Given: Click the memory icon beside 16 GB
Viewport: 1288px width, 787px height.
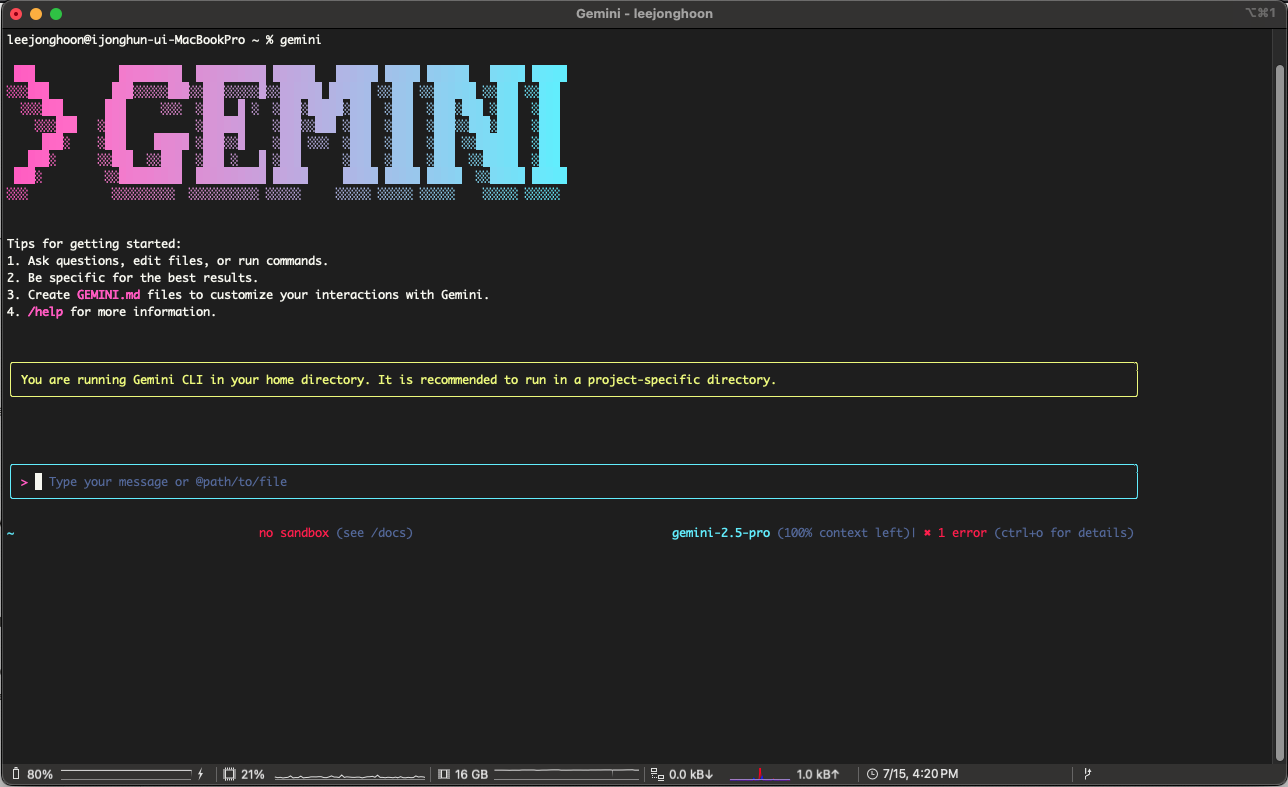Looking at the screenshot, I should pyautogui.click(x=445, y=774).
